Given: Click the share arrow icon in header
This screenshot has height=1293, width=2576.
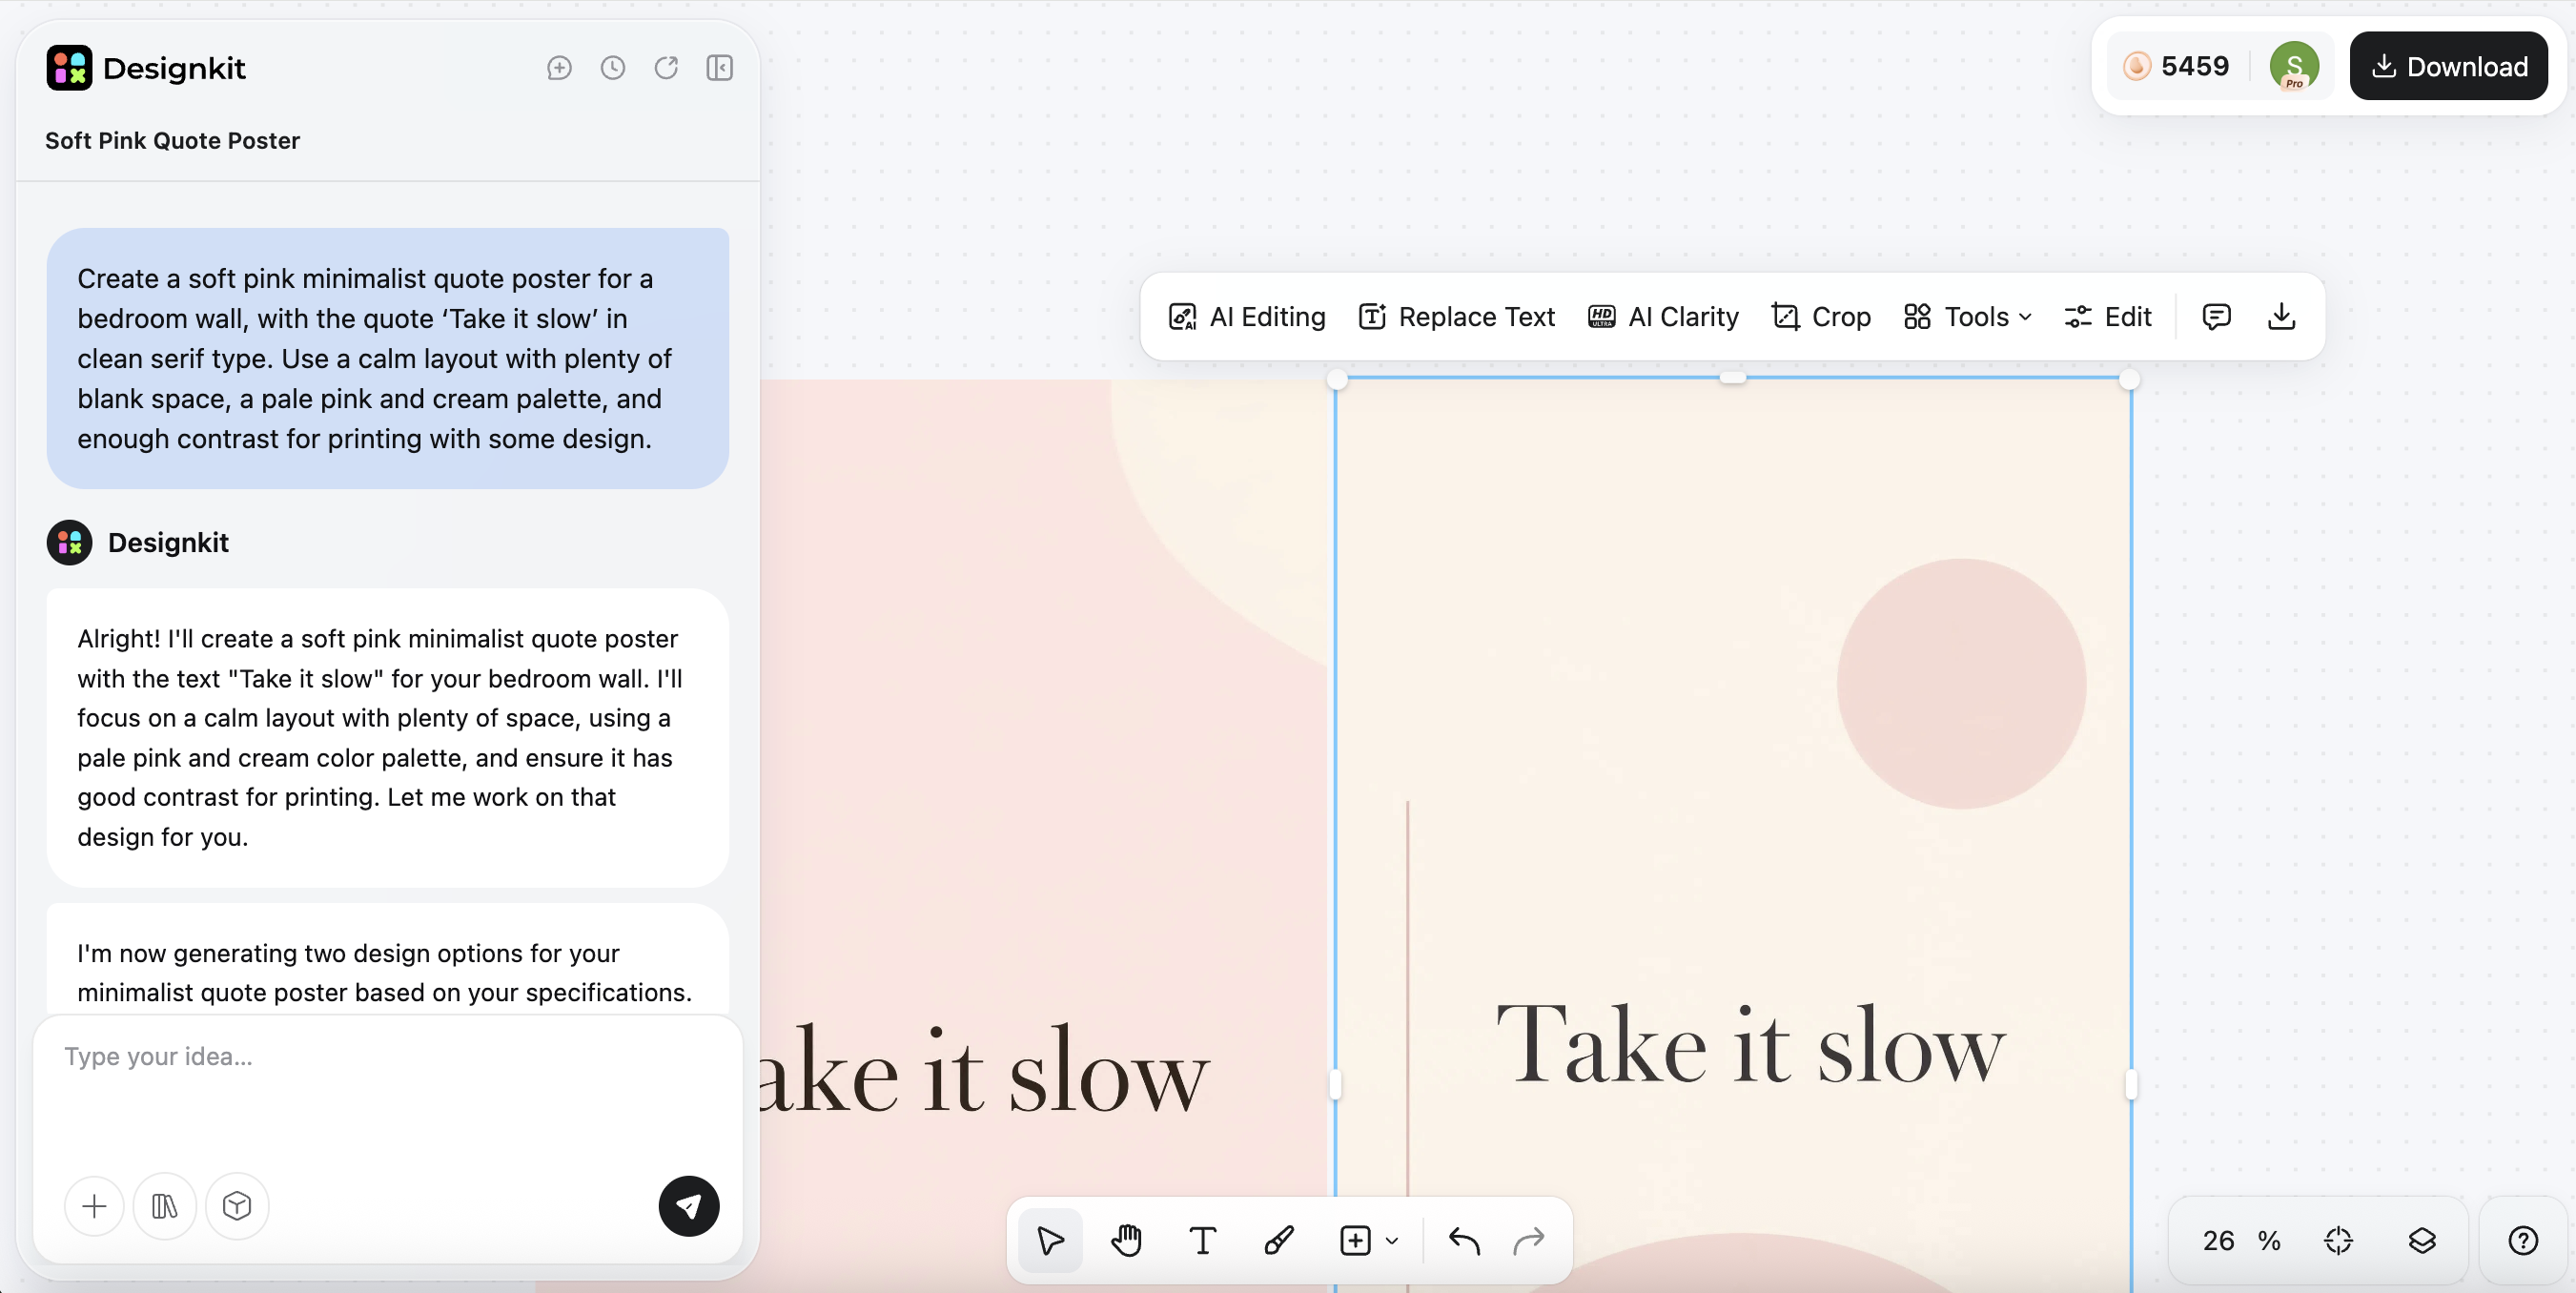Looking at the screenshot, I should pyautogui.click(x=667, y=67).
